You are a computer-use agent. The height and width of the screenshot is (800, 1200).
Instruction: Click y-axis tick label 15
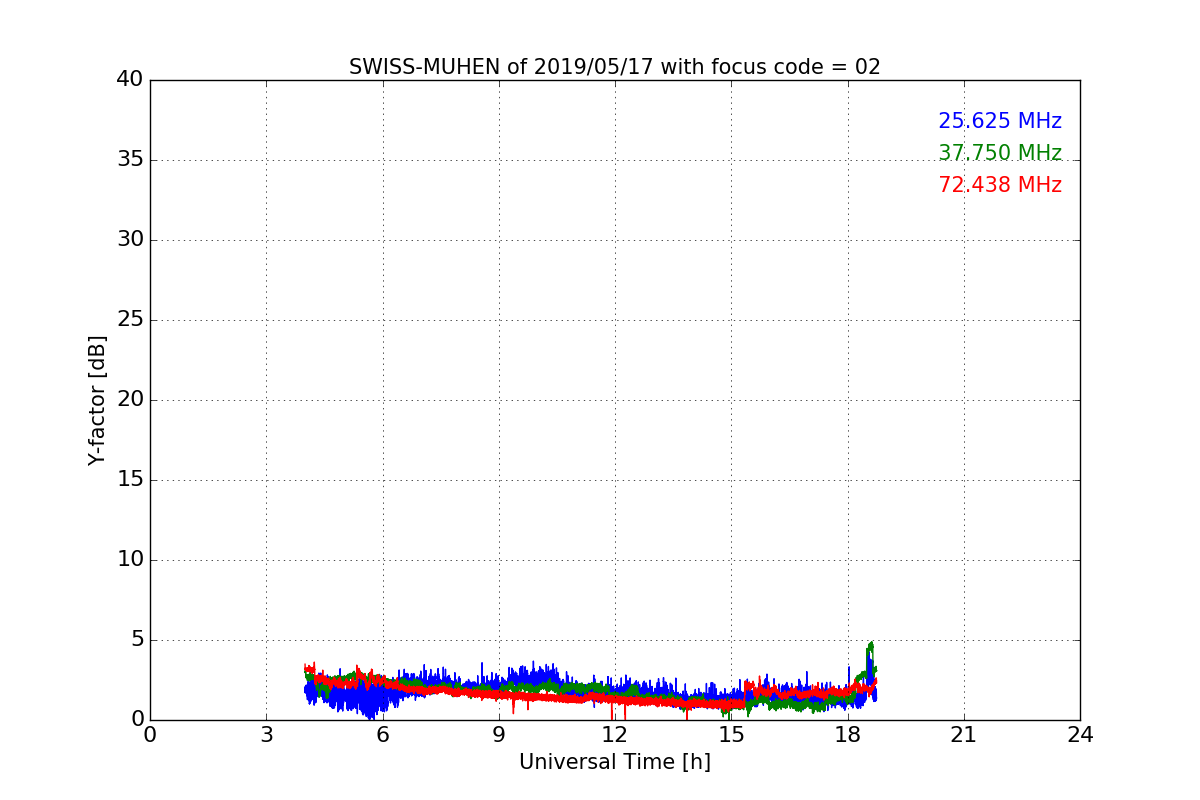click(130, 480)
